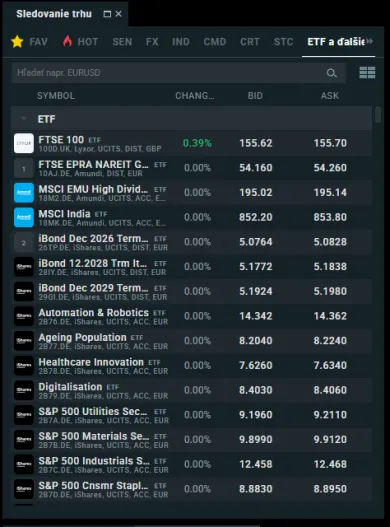Click the Sledovanie trhu panel title
This screenshot has height=527, width=390.
[54, 14]
